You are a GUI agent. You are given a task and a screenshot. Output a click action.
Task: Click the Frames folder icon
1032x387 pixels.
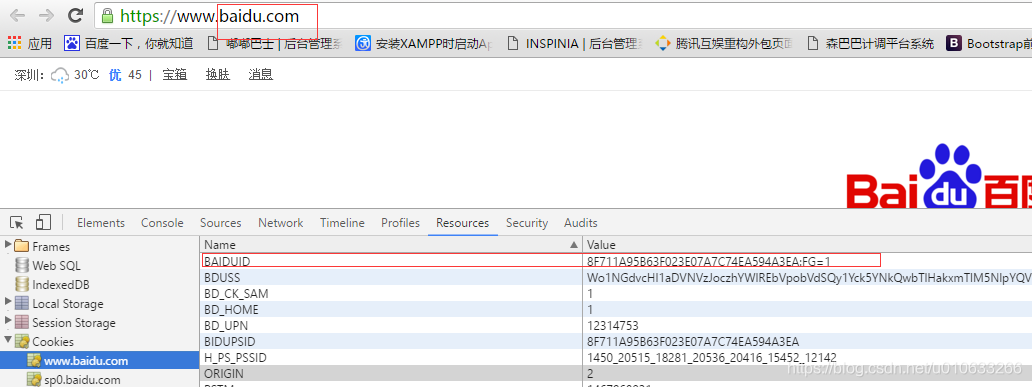click(x=22, y=246)
